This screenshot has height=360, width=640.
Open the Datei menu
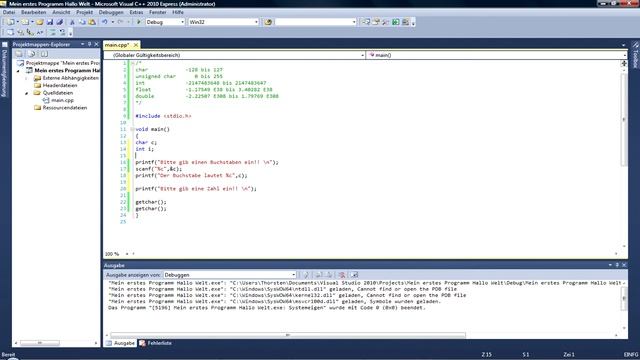click(9, 12)
